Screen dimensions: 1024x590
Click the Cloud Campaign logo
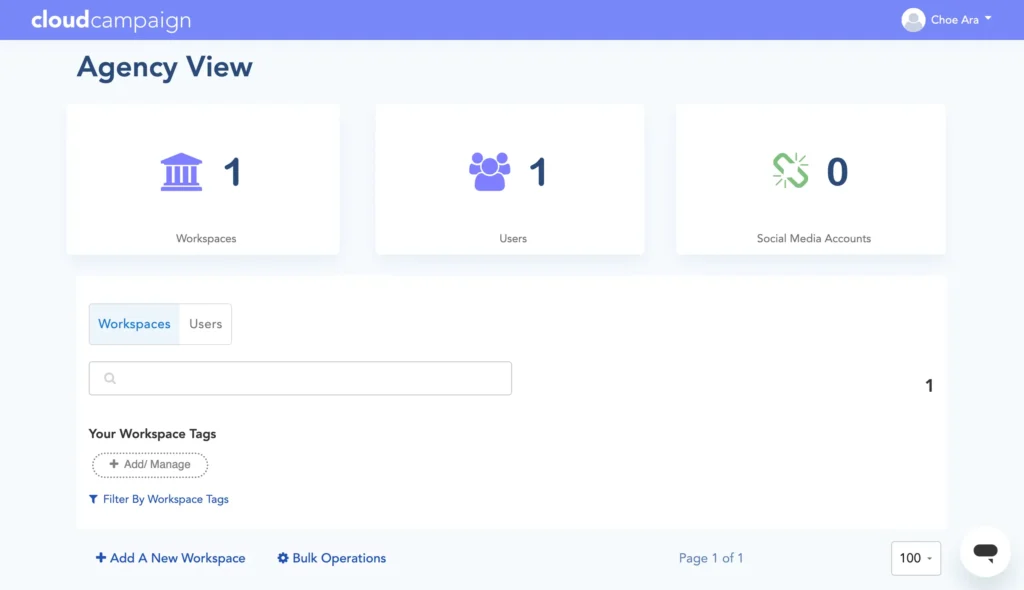(x=111, y=20)
